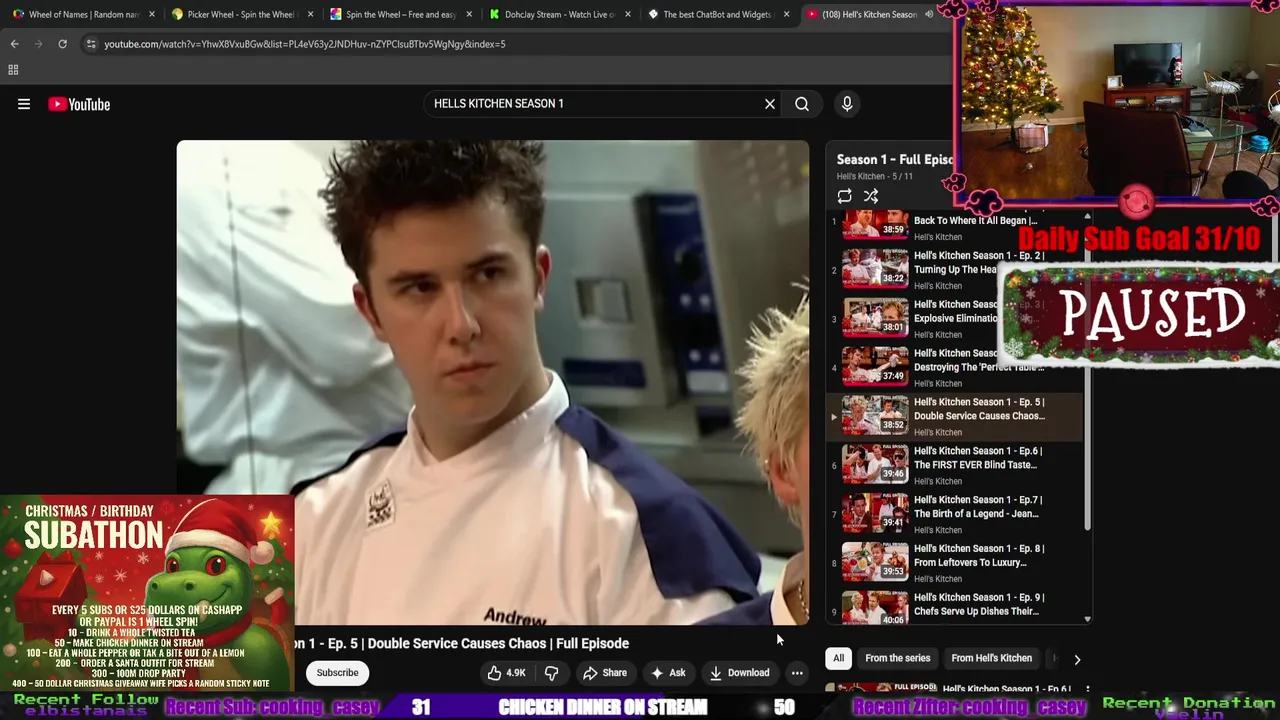Play Ep.6 The FIRST EVER Blind Taste
The image size is (1280, 720).
click(x=955, y=465)
